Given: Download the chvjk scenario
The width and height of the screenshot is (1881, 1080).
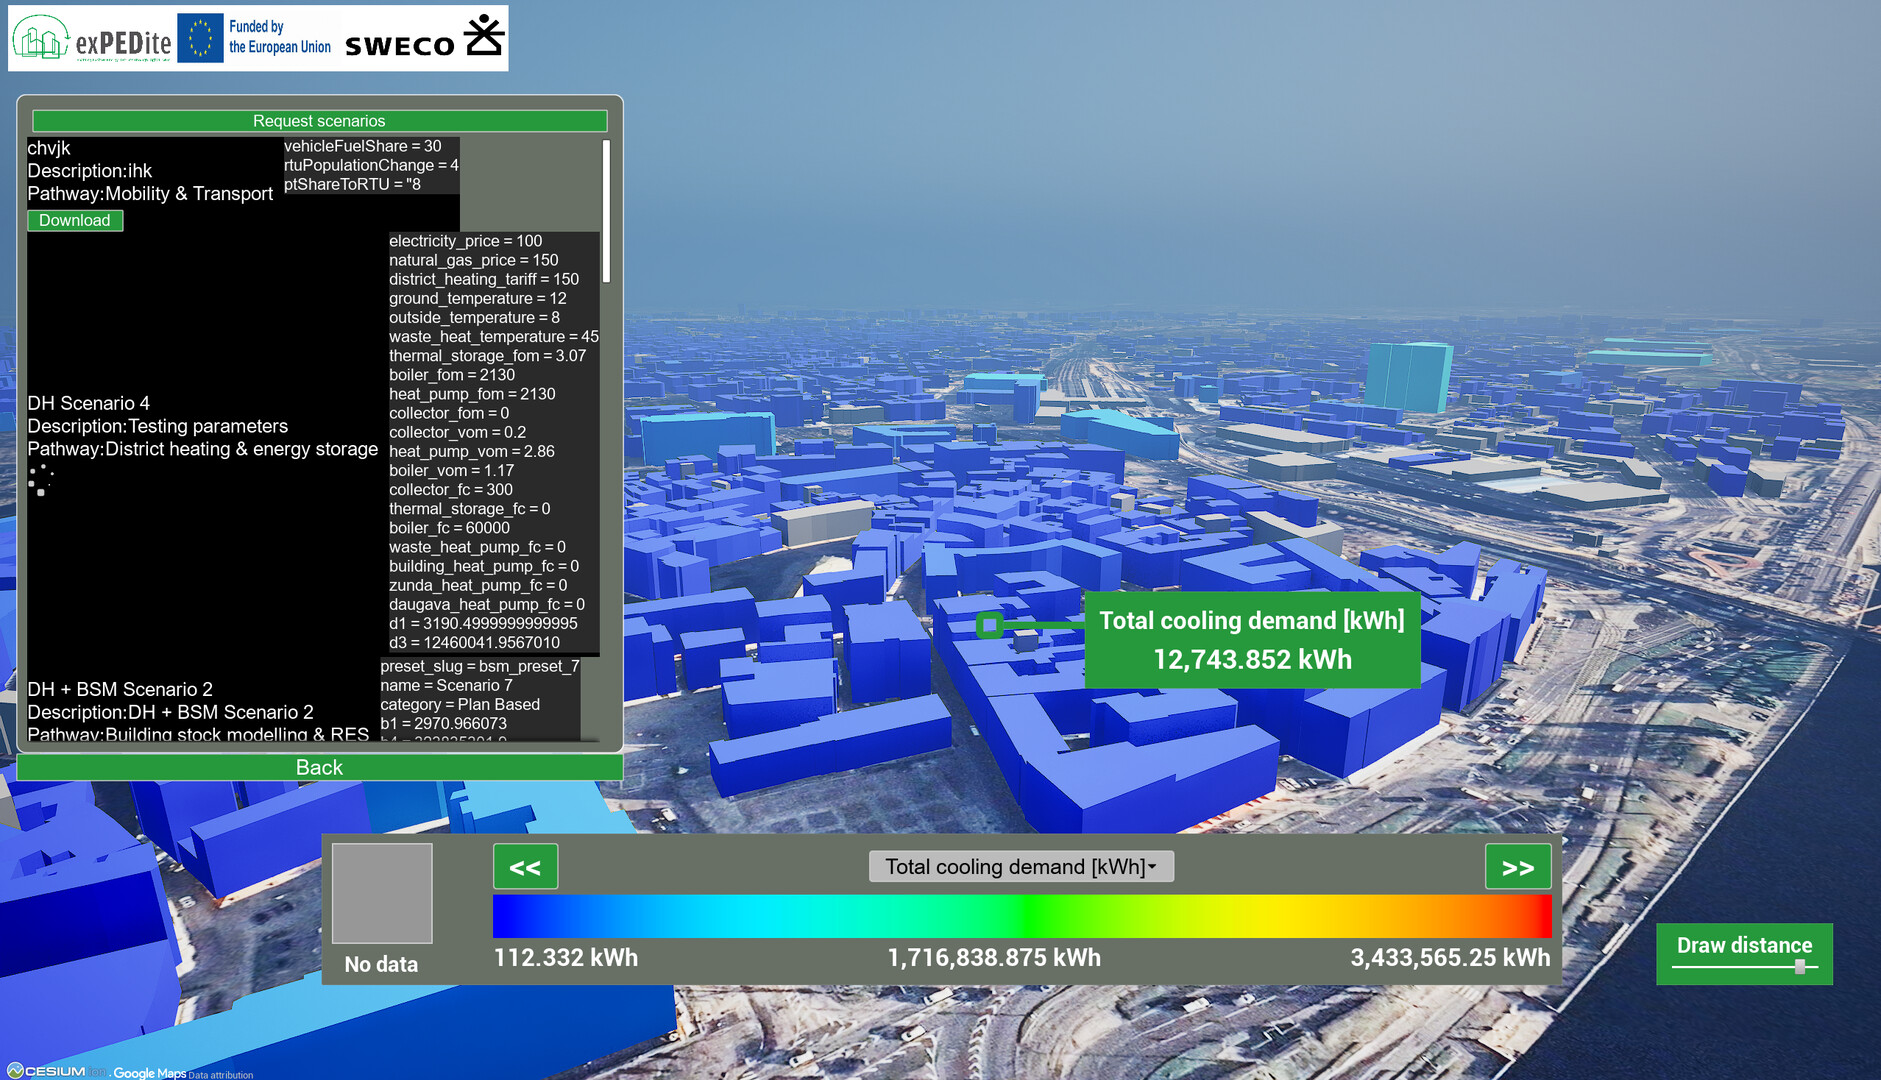Looking at the screenshot, I should 75,220.
